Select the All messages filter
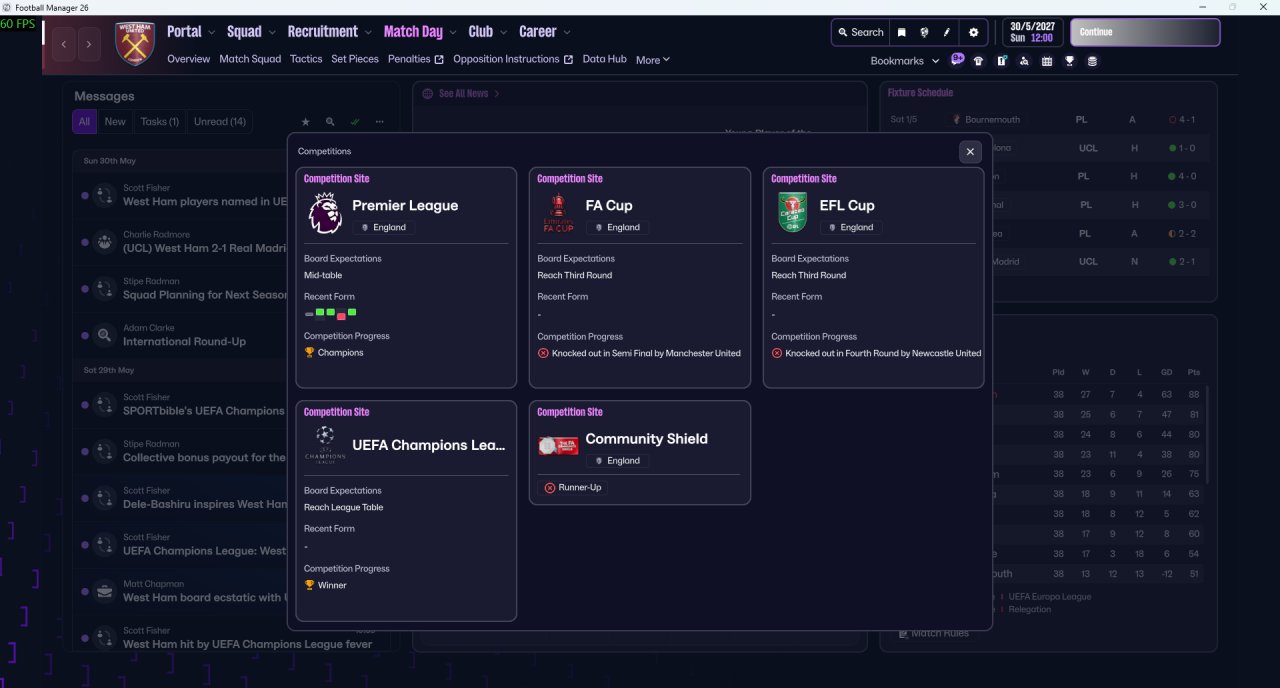1280x688 pixels. tap(84, 122)
